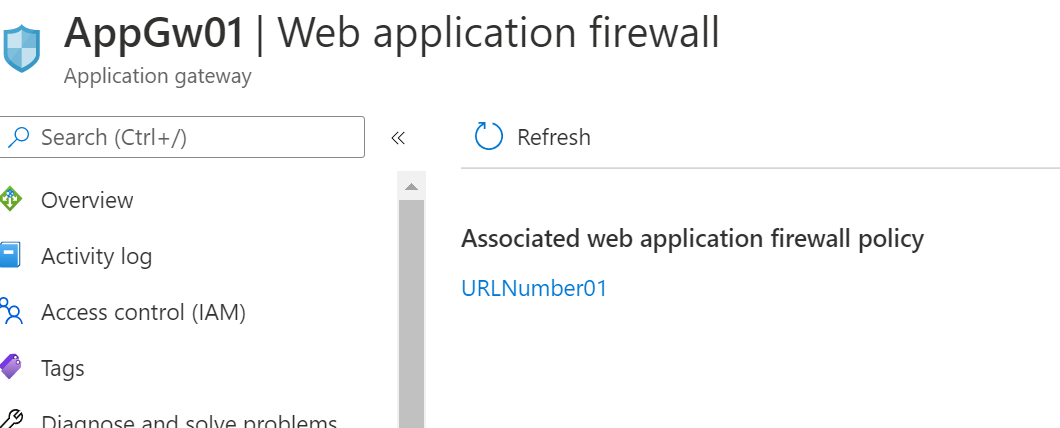Open Access control (IAM) section
The image size is (1060, 428).
pos(143,312)
